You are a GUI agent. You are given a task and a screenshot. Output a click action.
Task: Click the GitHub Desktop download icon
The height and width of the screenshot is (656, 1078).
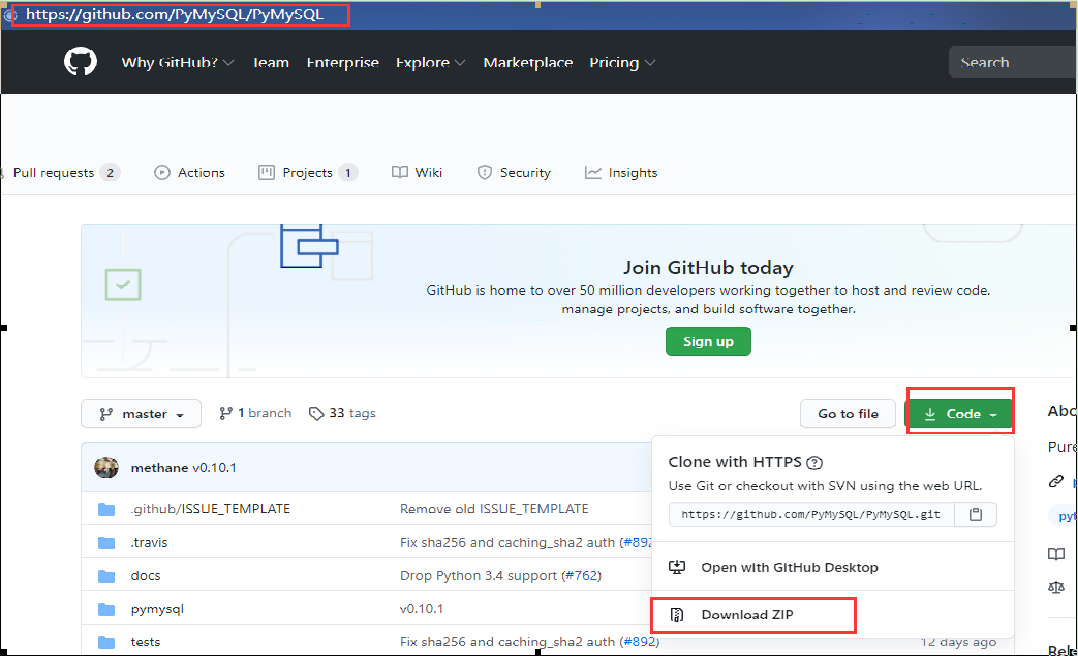(677, 567)
